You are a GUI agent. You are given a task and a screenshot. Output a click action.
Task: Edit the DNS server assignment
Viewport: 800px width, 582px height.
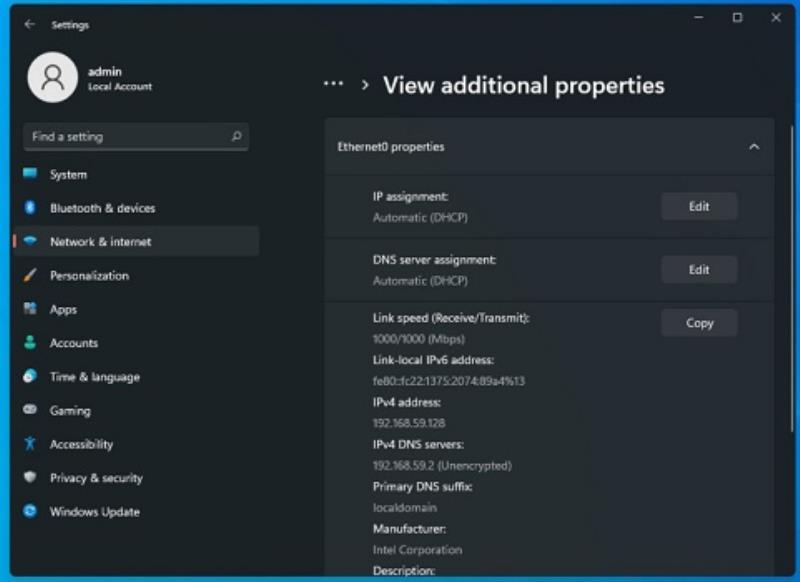click(699, 269)
